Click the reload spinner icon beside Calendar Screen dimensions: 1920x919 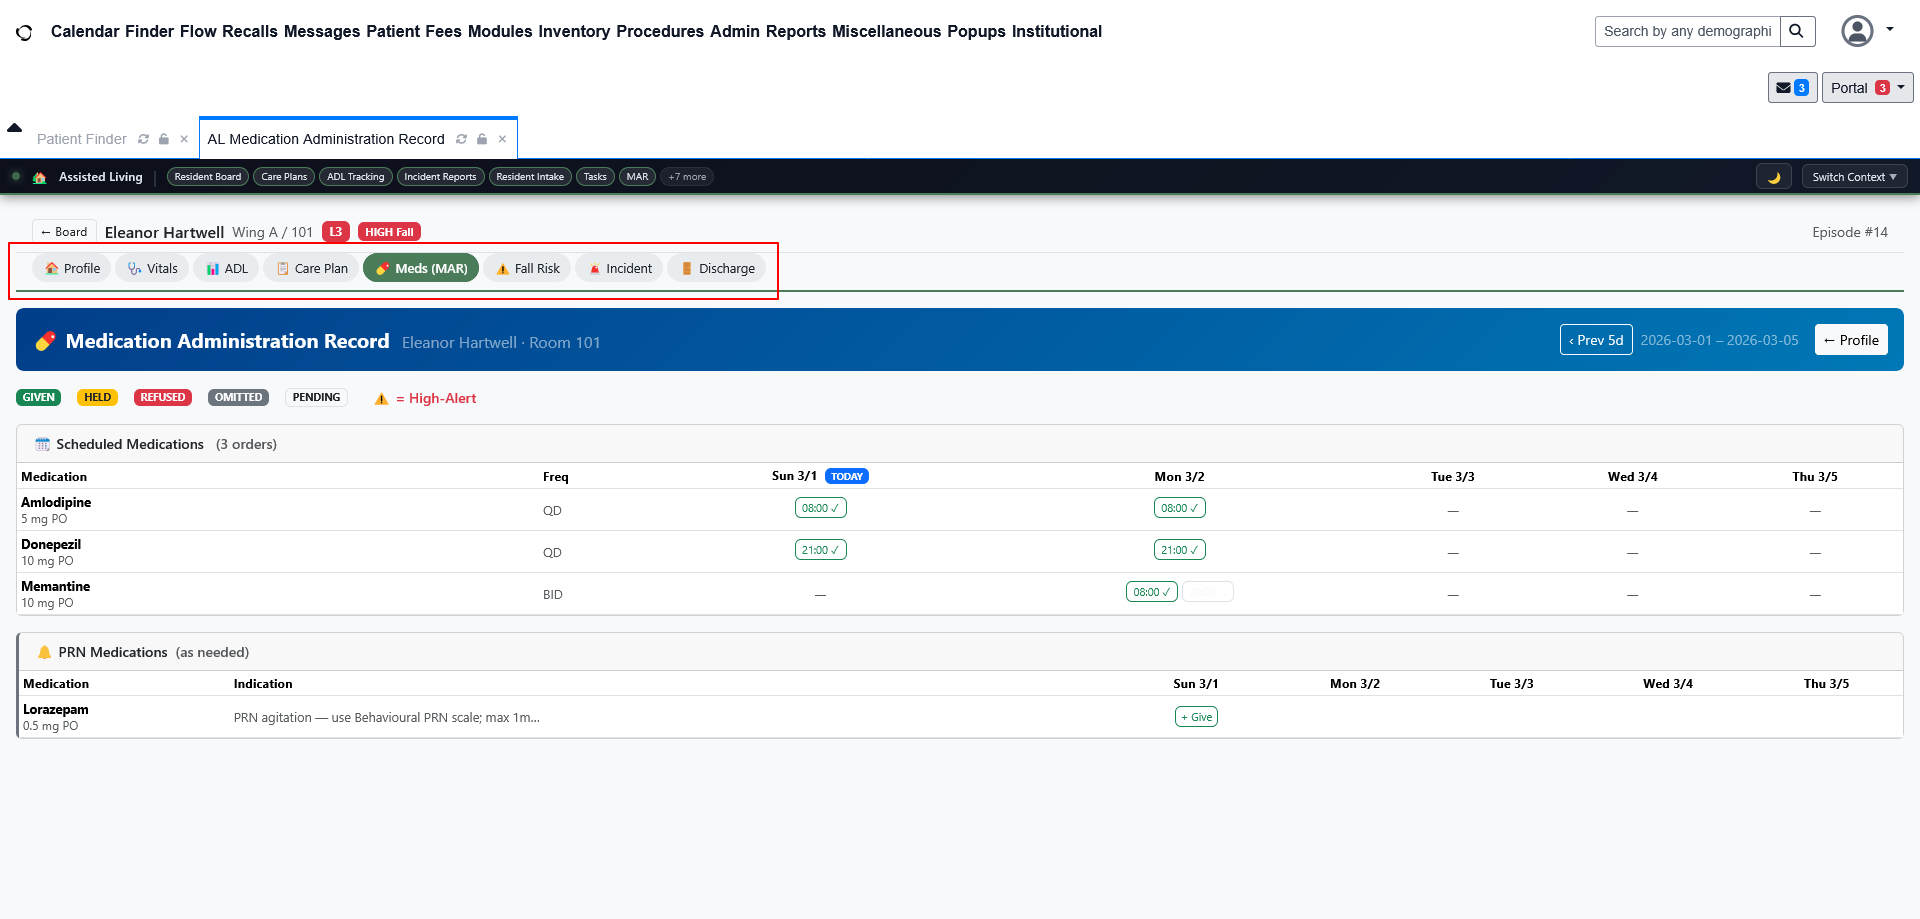(24, 32)
